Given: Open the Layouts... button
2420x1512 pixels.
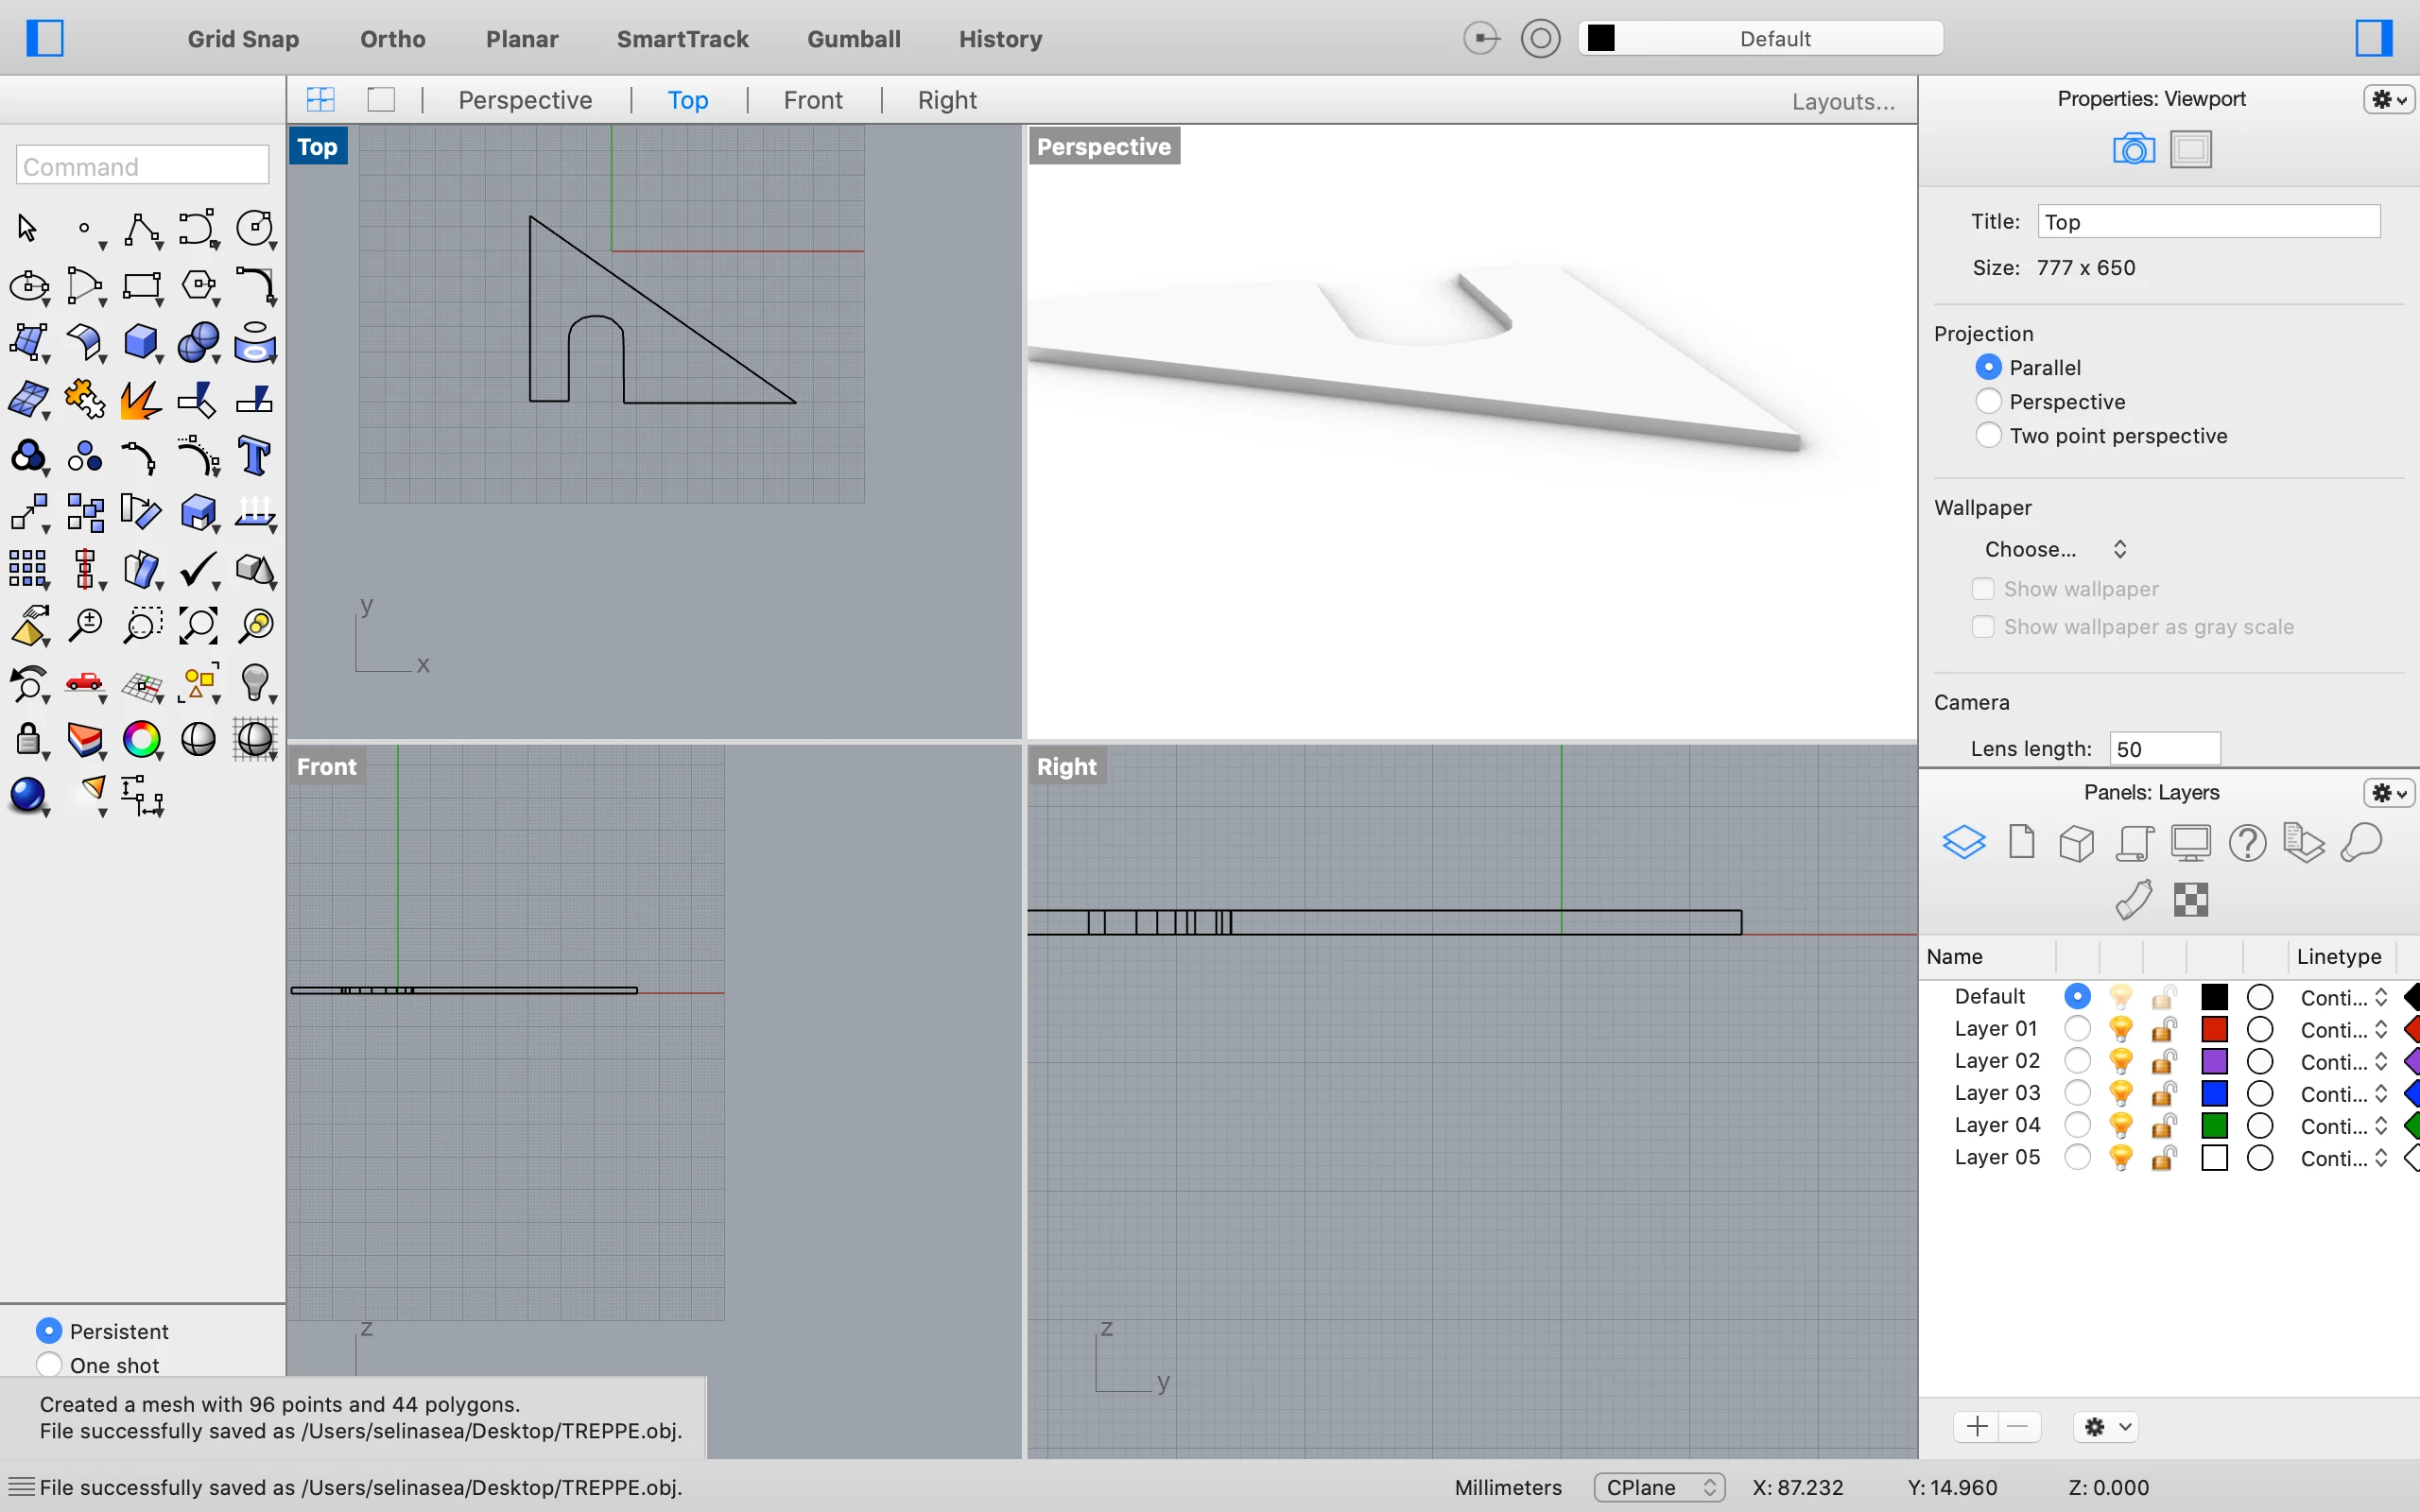Looking at the screenshot, I should click(1842, 101).
